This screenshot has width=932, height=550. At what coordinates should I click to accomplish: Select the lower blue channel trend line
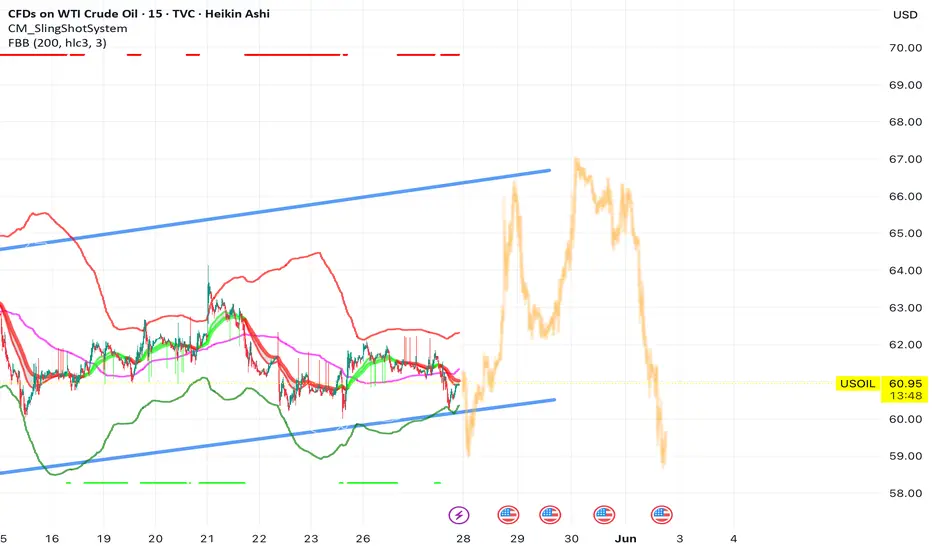pos(277,436)
